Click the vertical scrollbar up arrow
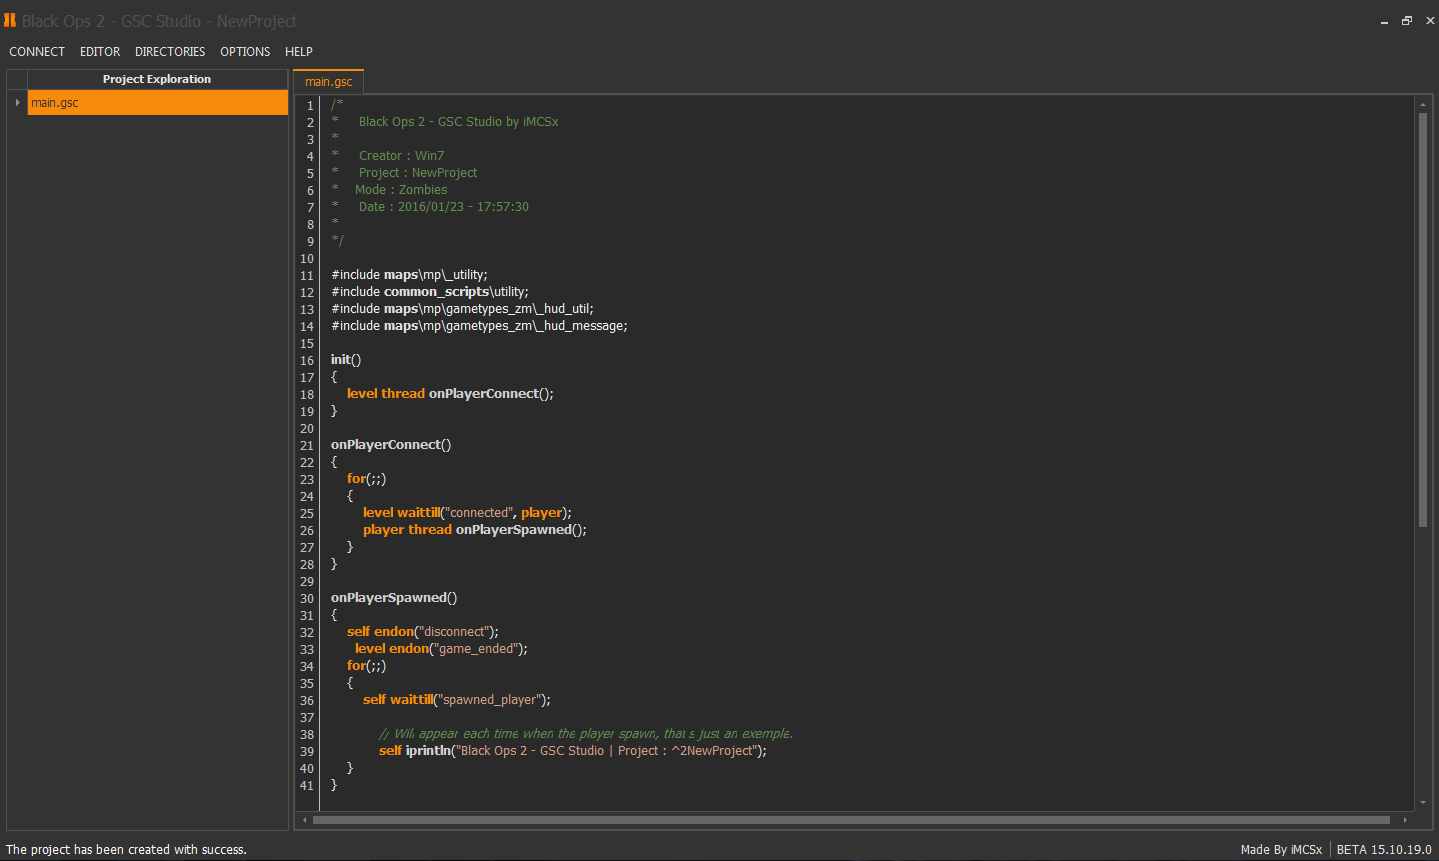Screen dimensions: 1439x861 pyautogui.click(x=1423, y=104)
